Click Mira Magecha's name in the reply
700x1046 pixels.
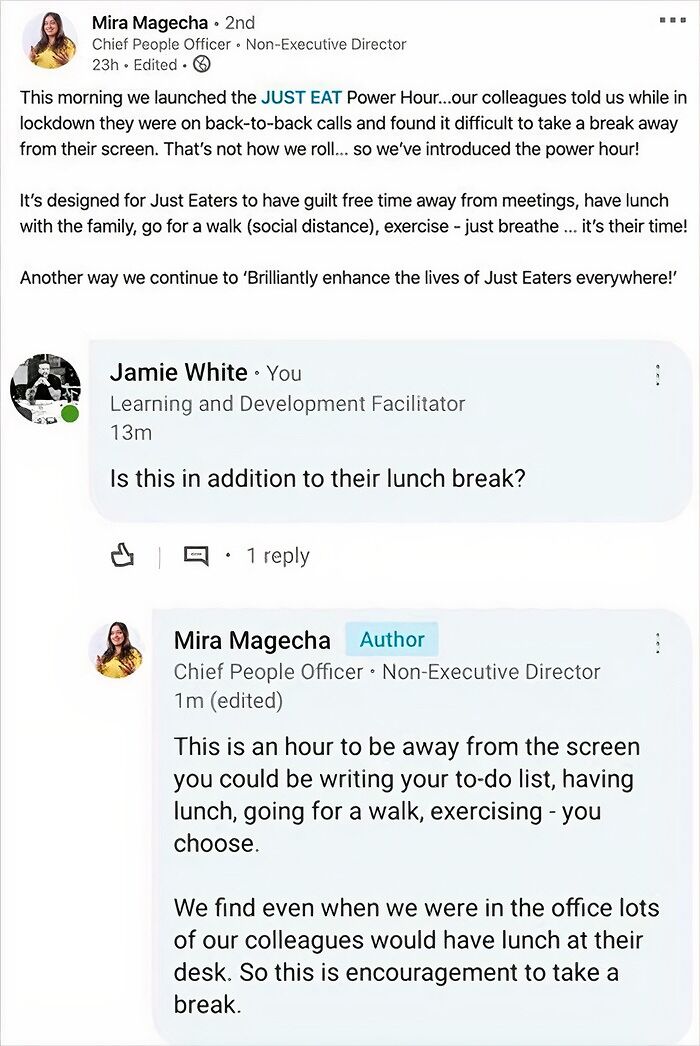pyautogui.click(x=252, y=640)
